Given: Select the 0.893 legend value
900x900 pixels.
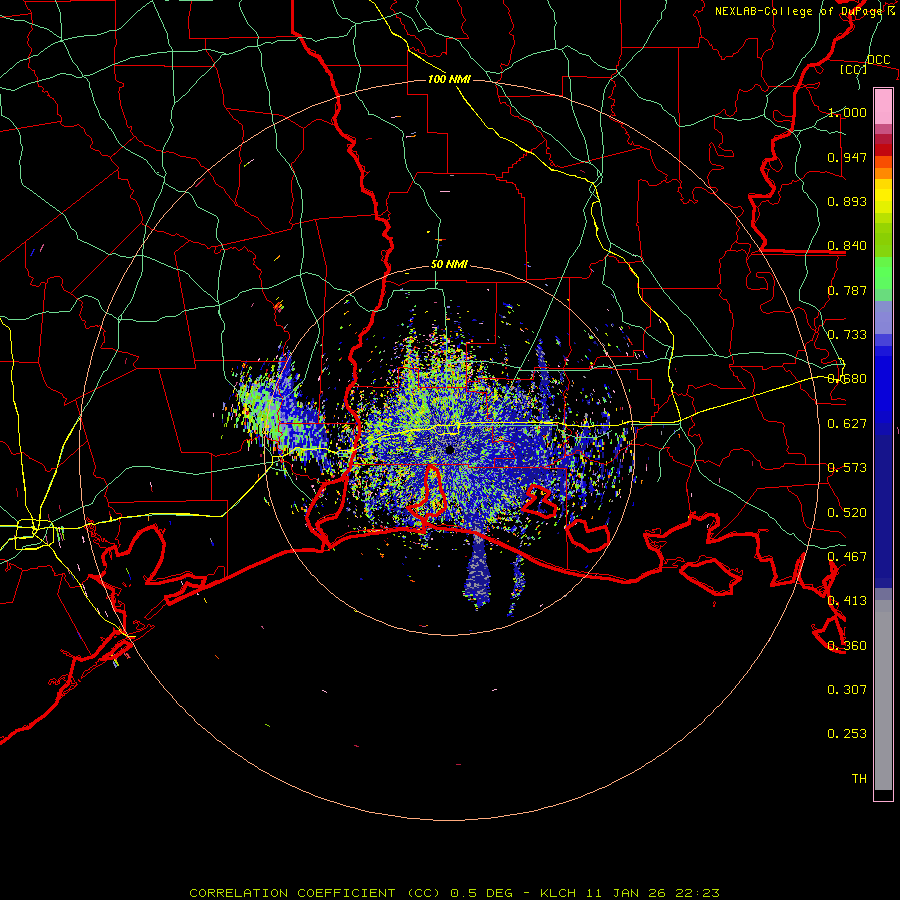Looking at the screenshot, I should [847, 201].
